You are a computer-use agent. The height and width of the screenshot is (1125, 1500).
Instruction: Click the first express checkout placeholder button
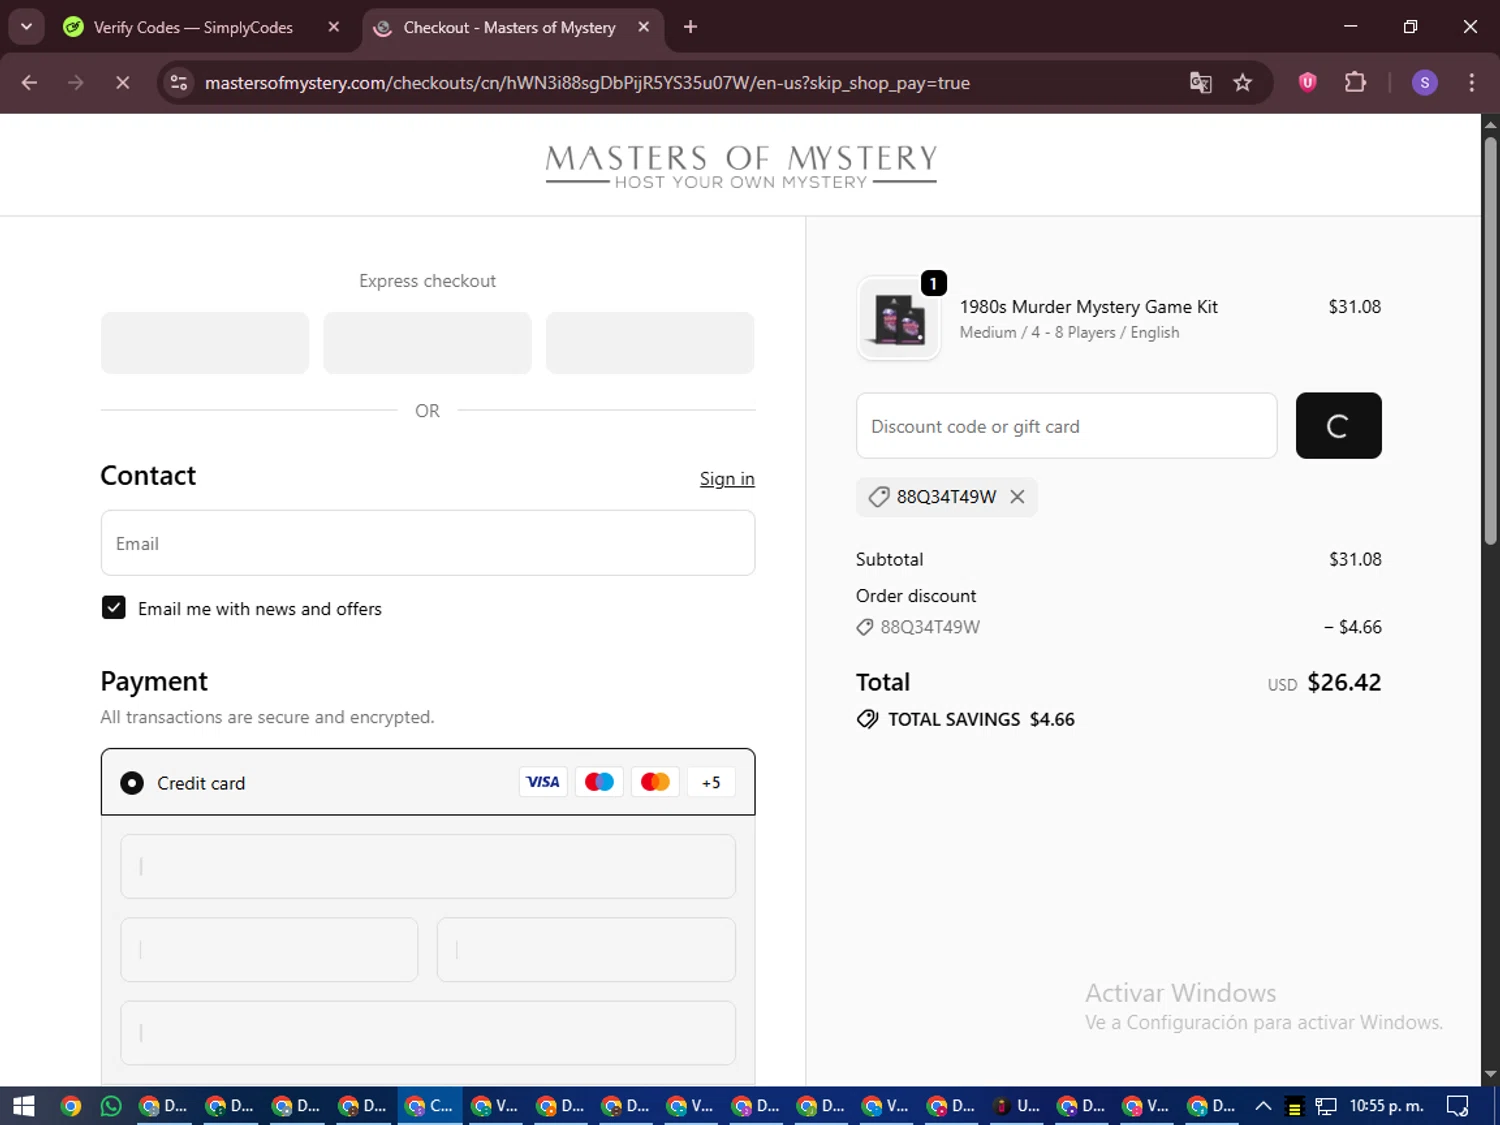[205, 343]
